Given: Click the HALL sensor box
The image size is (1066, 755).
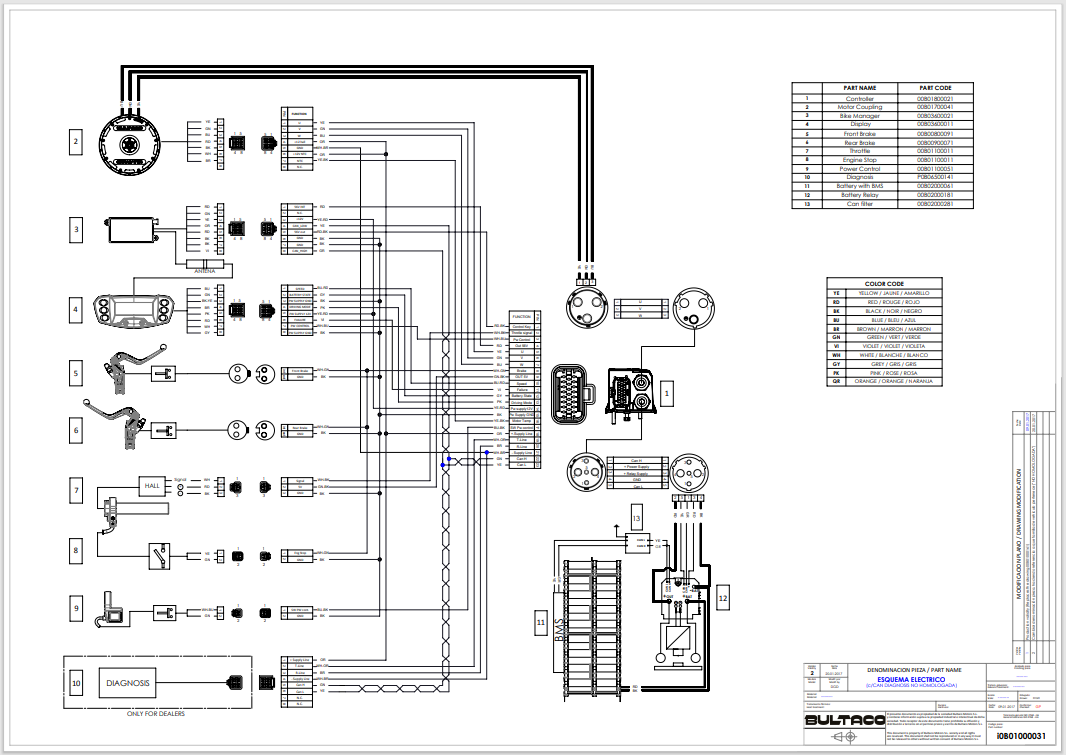Looking at the screenshot, I should pyautogui.click(x=152, y=485).
